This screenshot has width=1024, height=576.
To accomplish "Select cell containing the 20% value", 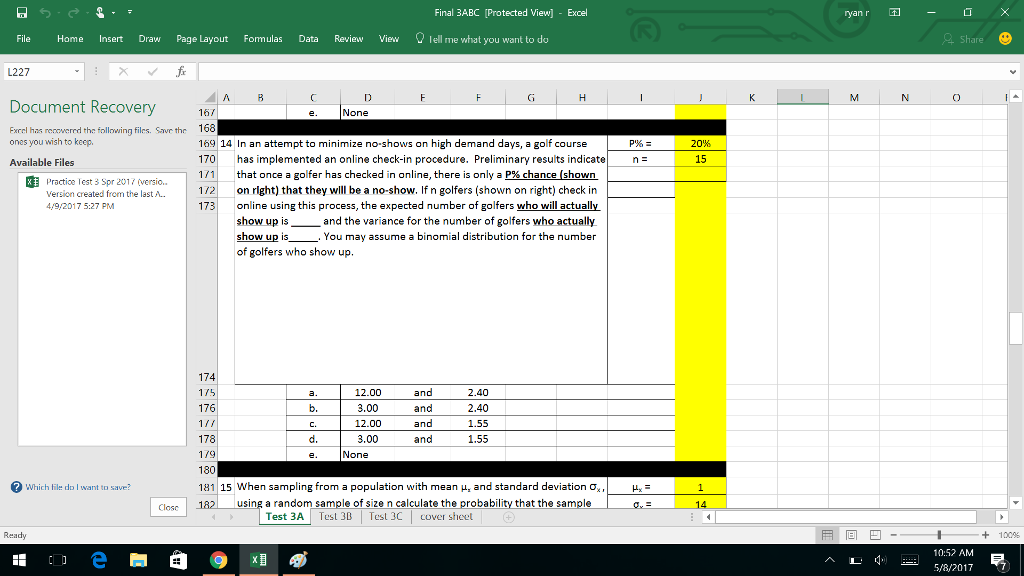I will point(700,144).
